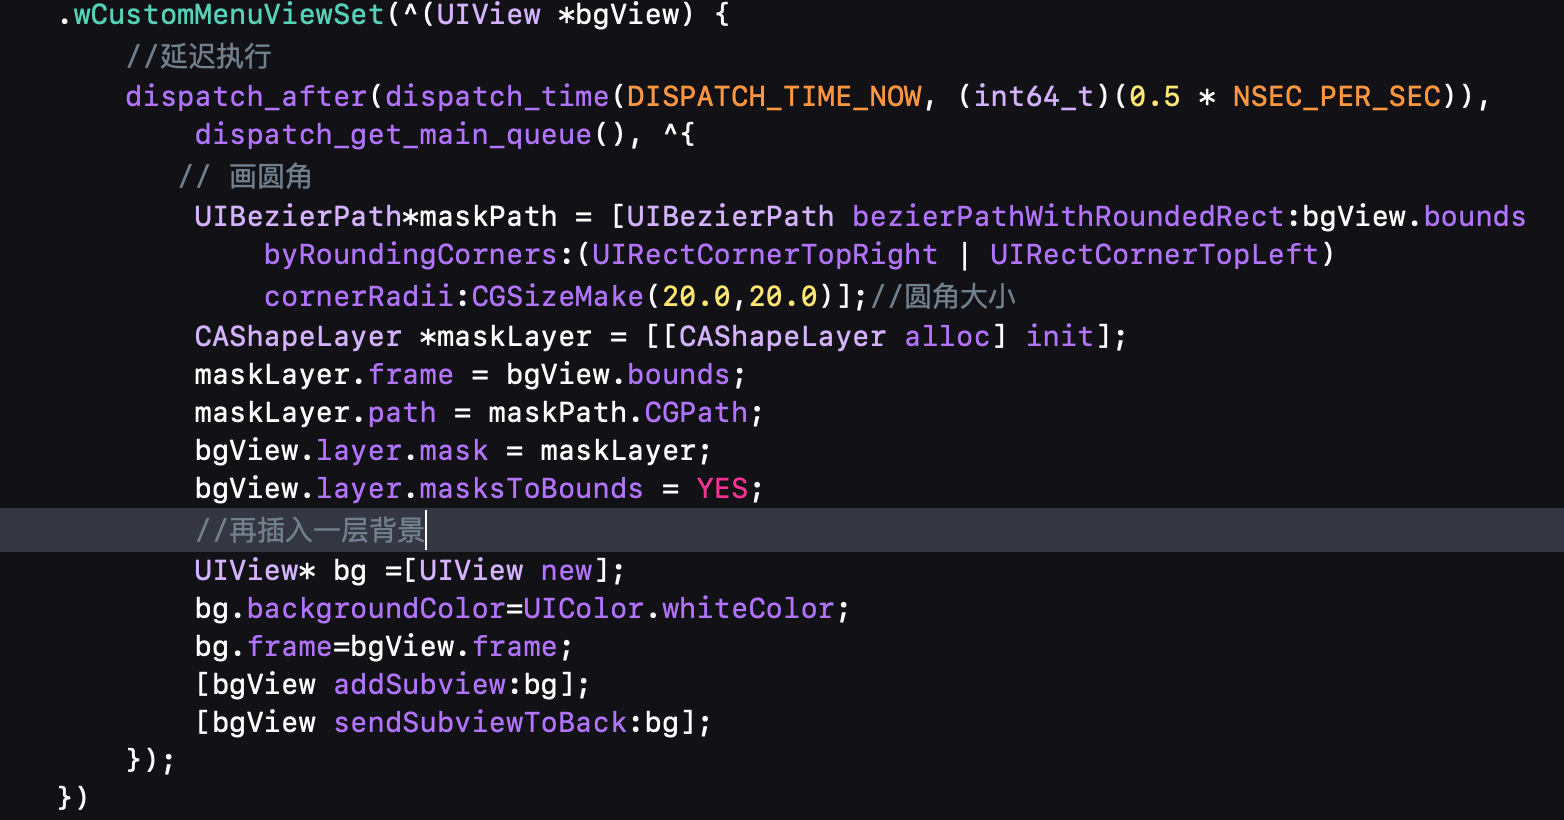Click sendSubviewToBack method call
This screenshot has width=1564, height=820.
tap(480, 723)
